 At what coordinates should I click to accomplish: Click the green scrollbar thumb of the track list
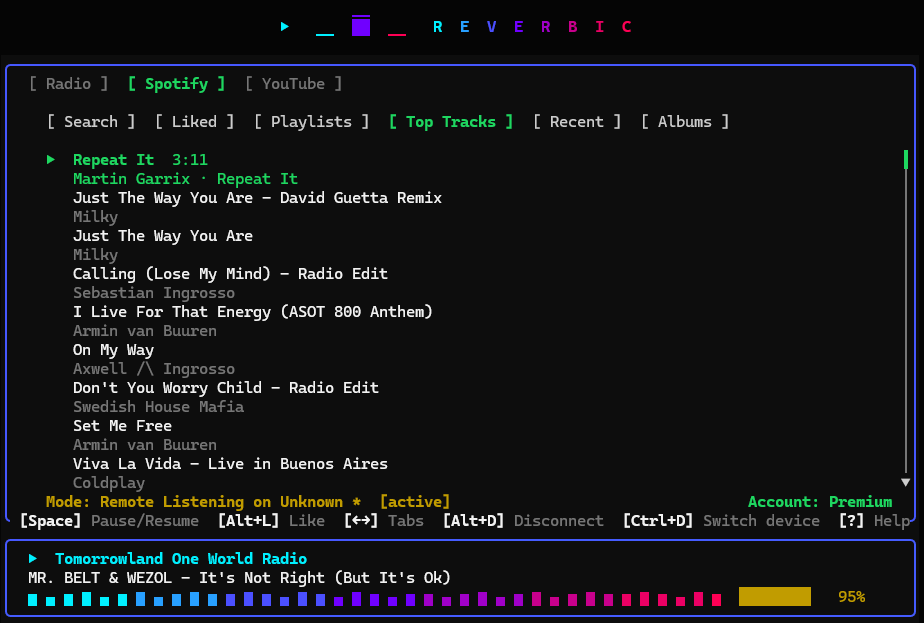tap(906, 159)
